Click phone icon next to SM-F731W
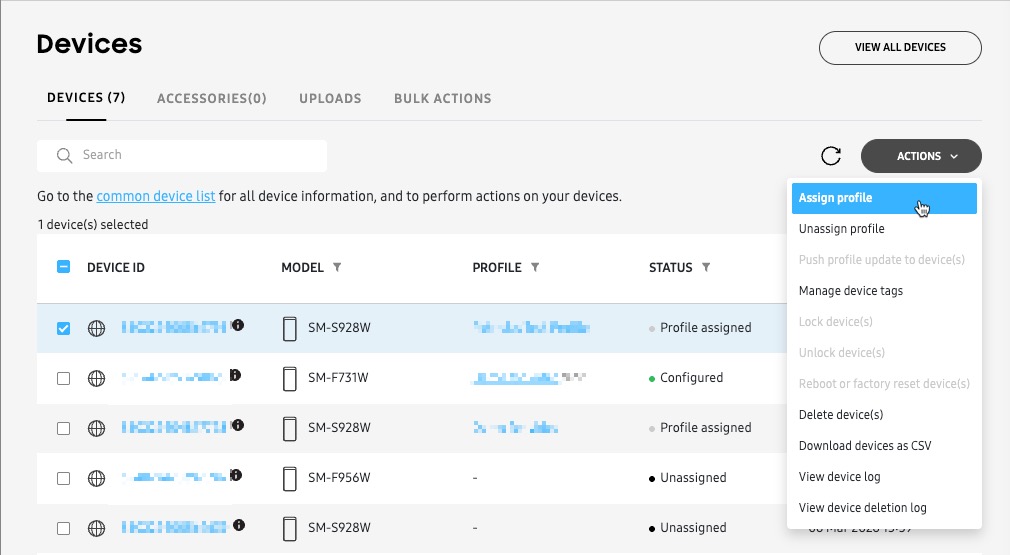Screen dimensions: 1010x555 pyautogui.click(x=290, y=379)
